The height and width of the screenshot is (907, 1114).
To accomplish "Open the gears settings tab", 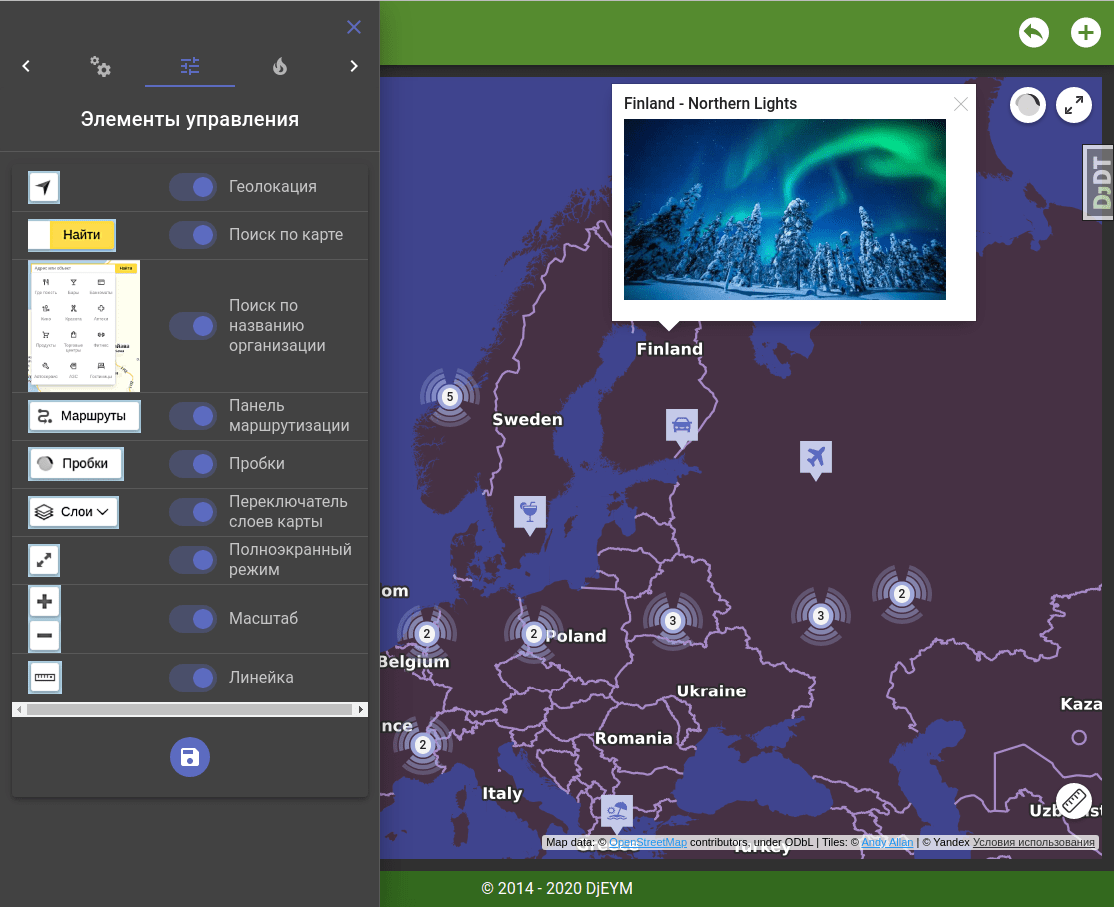I will (100, 66).
